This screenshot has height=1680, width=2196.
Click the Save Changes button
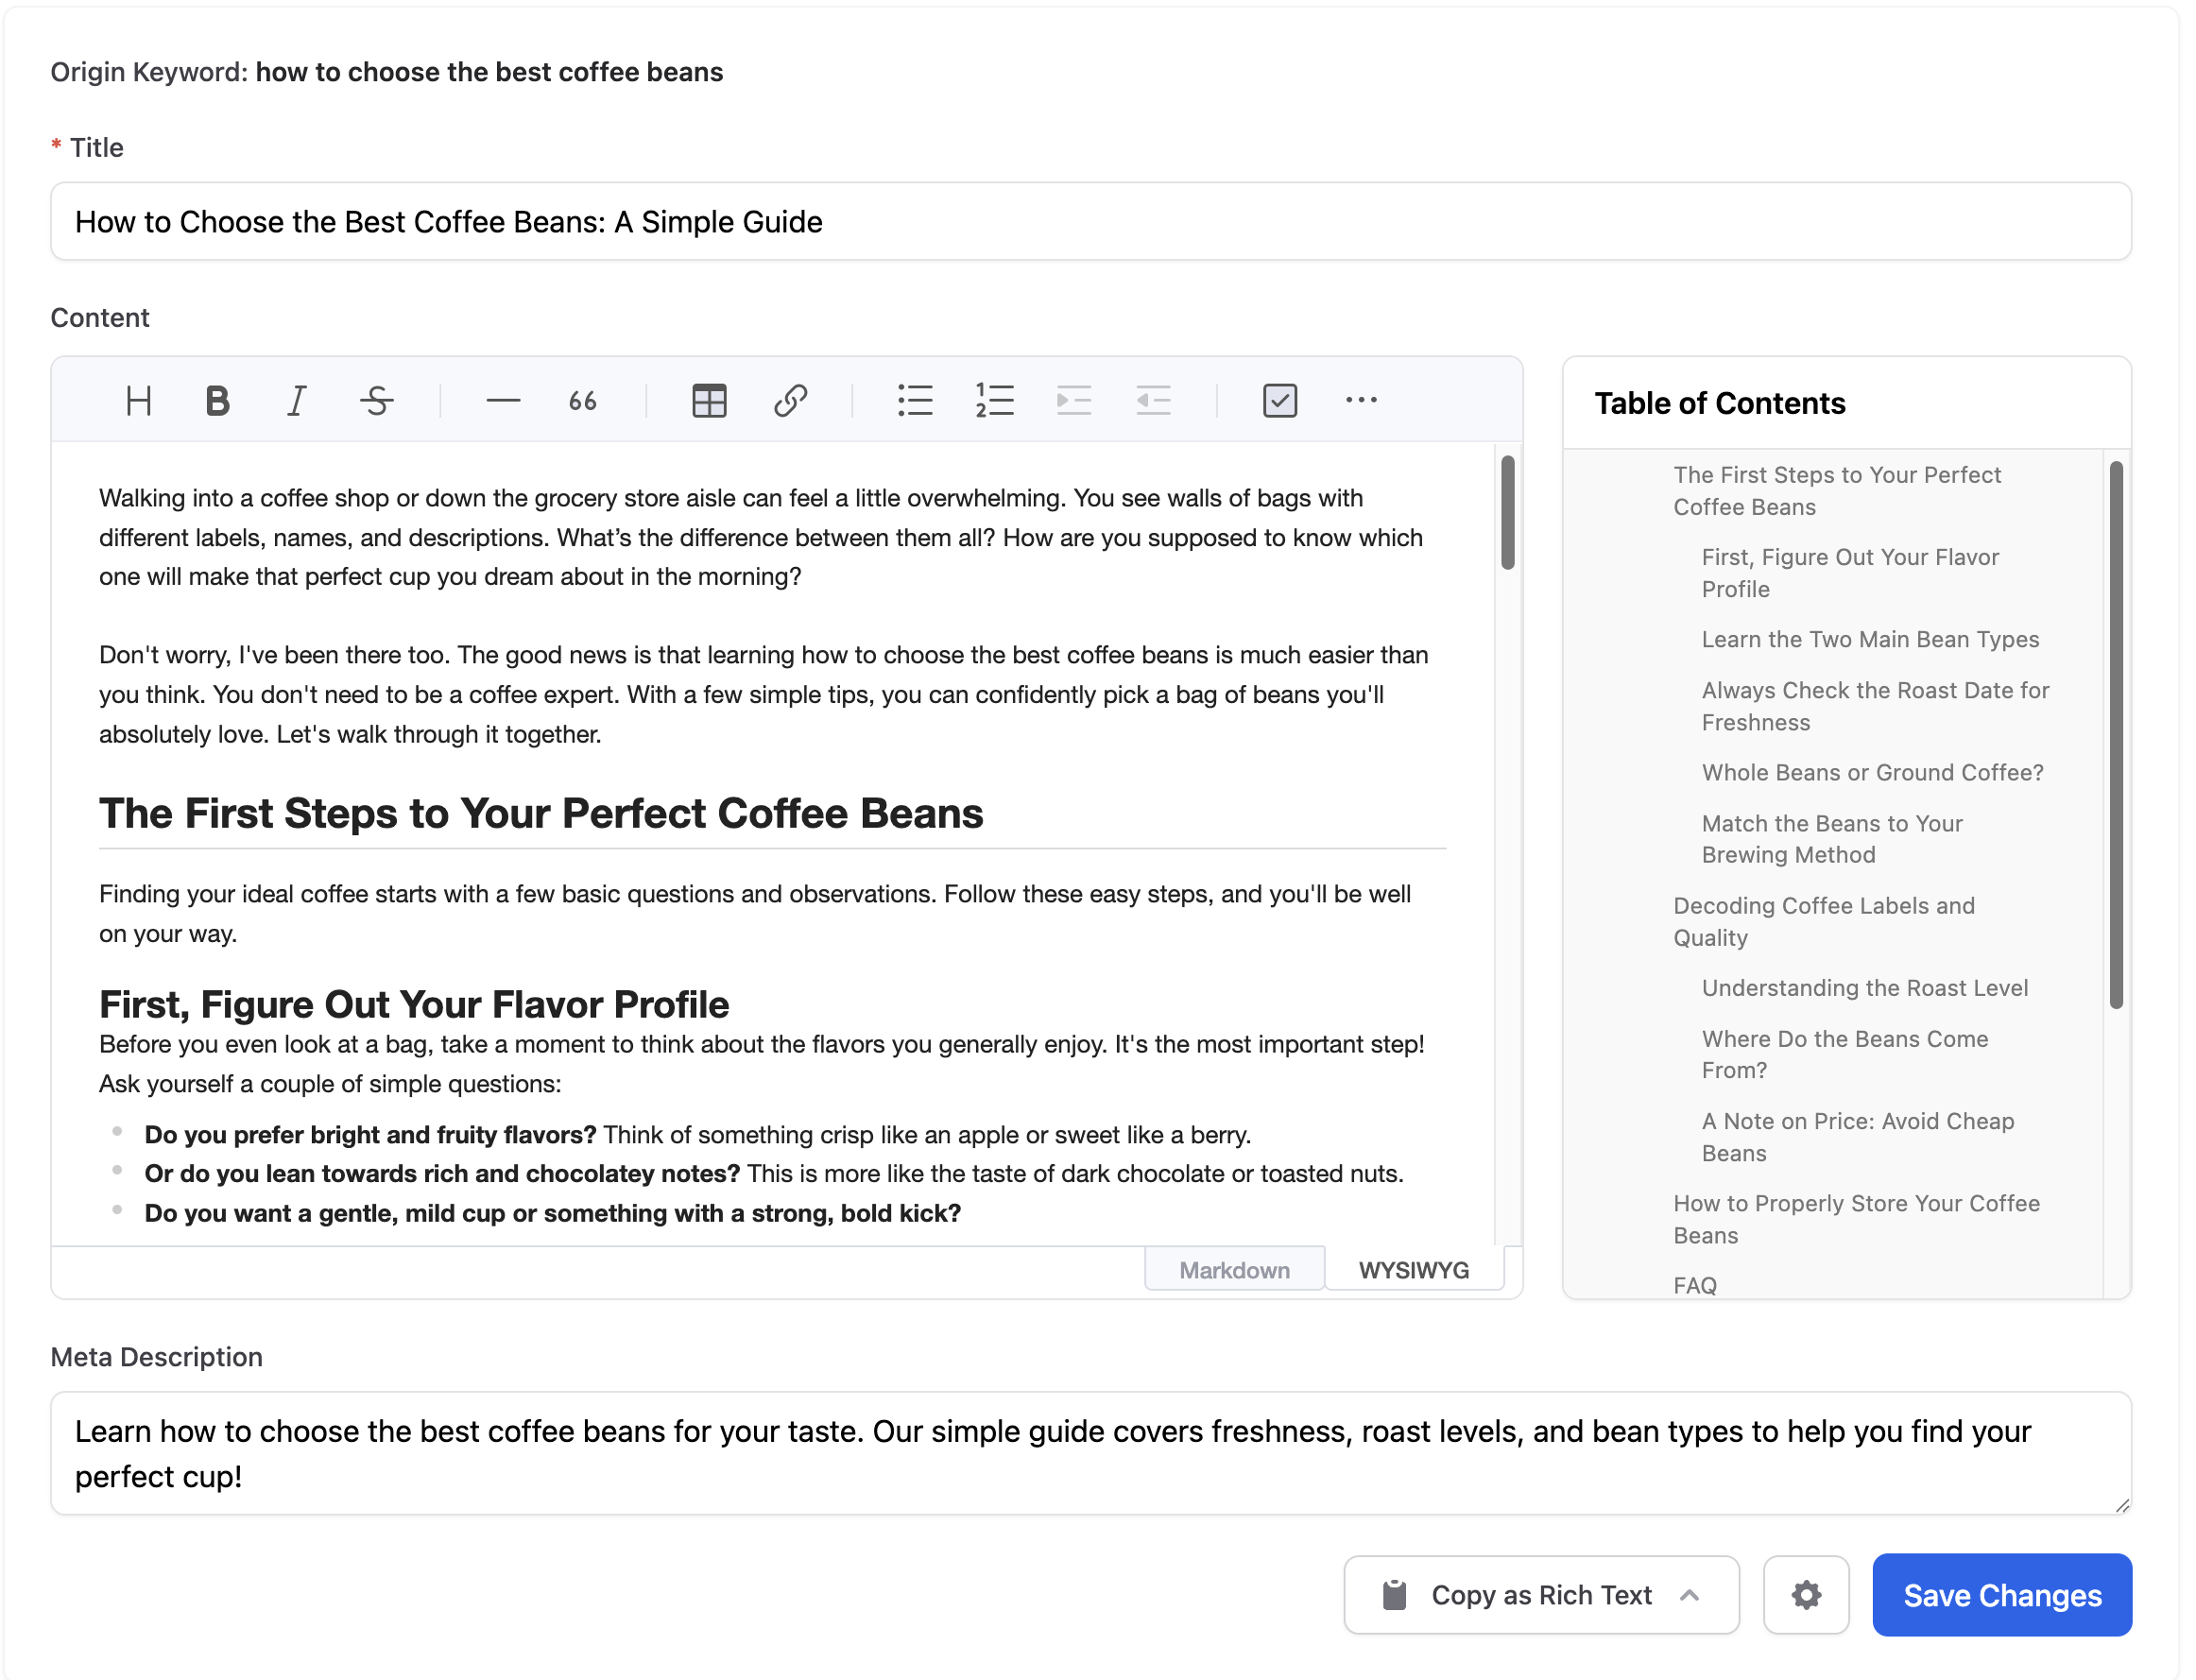click(2001, 1595)
